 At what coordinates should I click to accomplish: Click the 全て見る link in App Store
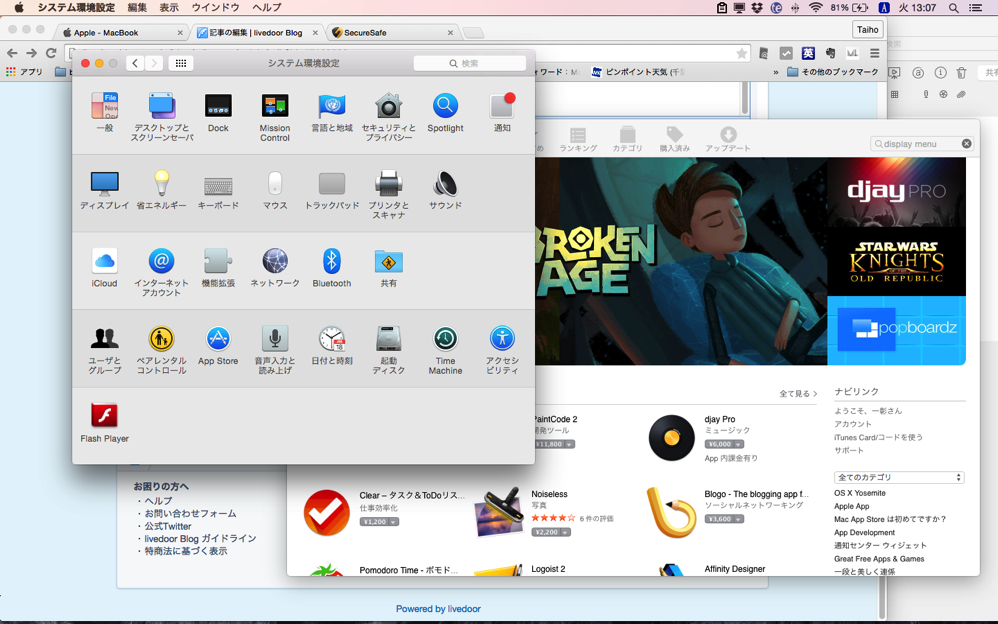pos(798,394)
